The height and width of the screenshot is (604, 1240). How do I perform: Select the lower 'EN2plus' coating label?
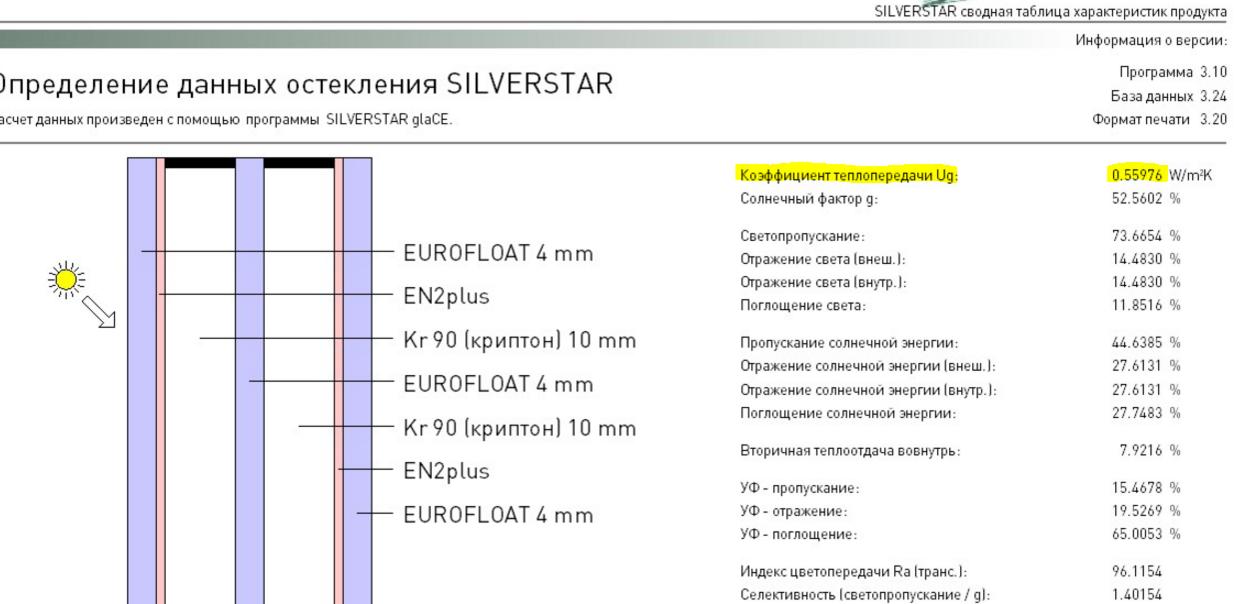(446, 471)
